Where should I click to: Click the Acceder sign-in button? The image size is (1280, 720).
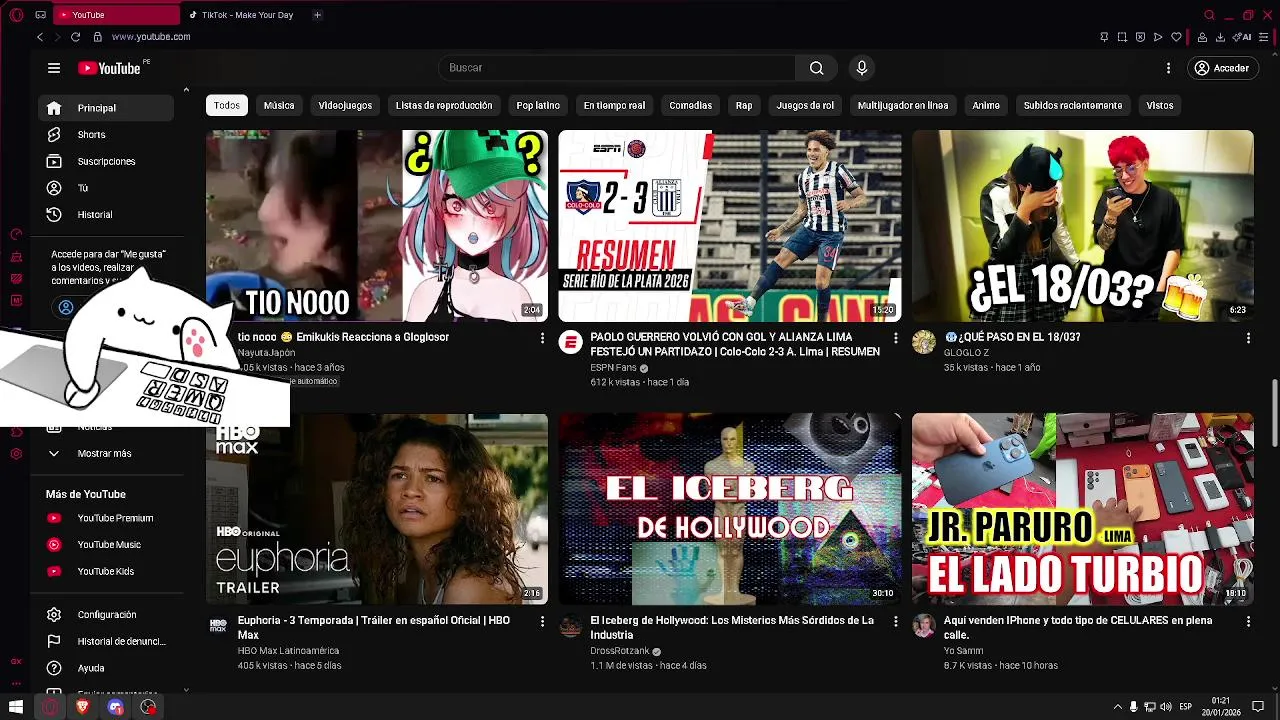tap(1222, 68)
